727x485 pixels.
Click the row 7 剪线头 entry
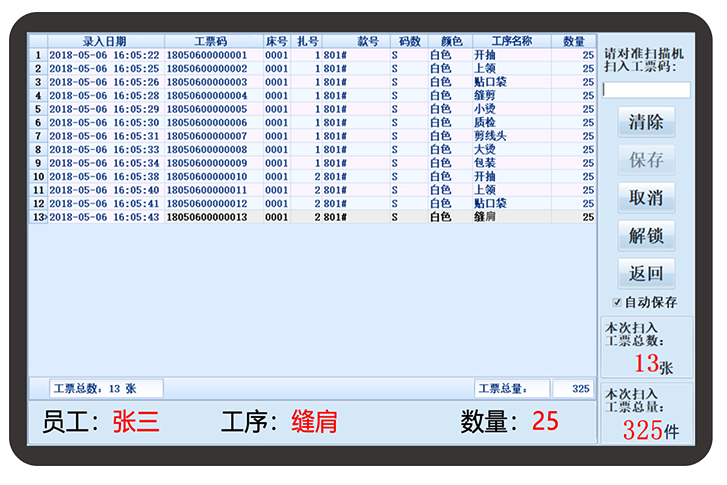tap(300, 136)
